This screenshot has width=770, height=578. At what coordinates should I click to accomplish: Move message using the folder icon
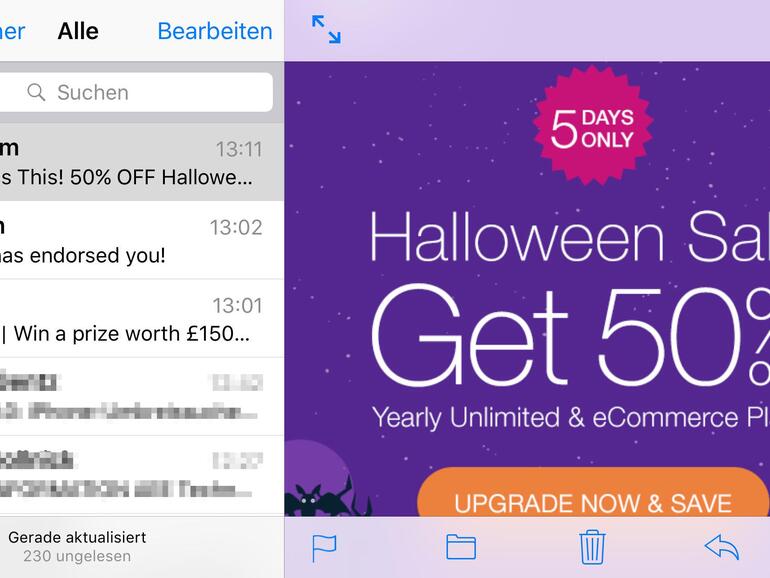tap(461, 547)
